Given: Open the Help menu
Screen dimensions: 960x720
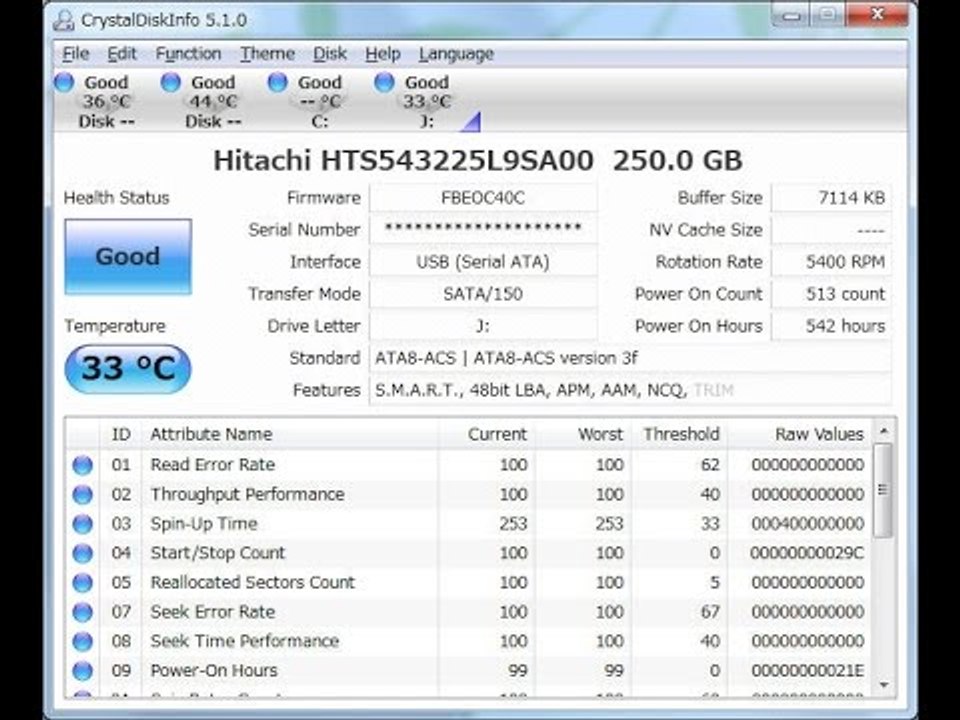Looking at the screenshot, I should [383, 54].
